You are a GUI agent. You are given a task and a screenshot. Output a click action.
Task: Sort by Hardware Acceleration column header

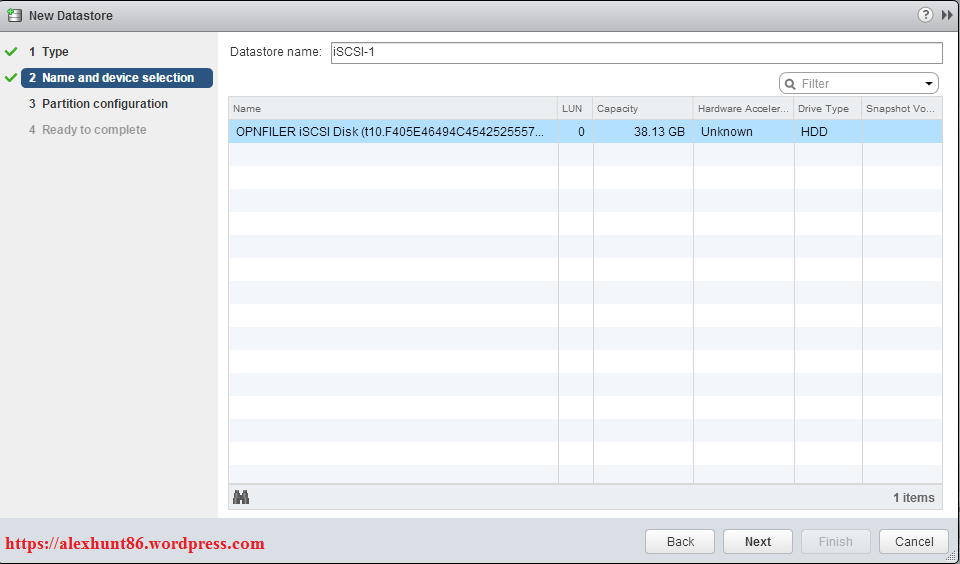744,108
